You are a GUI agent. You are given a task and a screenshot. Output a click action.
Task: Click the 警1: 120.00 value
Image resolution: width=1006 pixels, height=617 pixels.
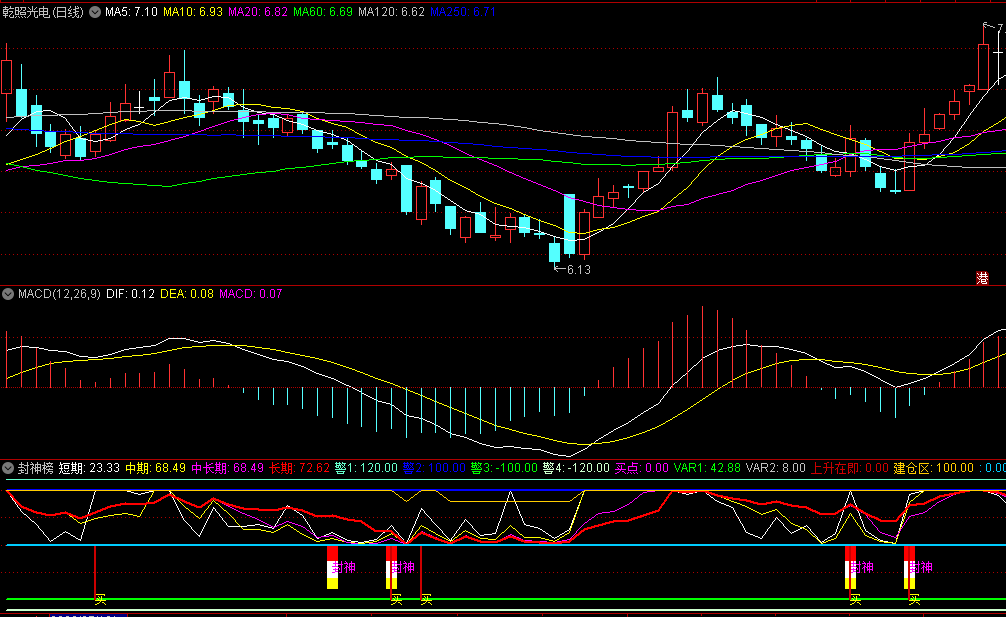(x=366, y=468)
